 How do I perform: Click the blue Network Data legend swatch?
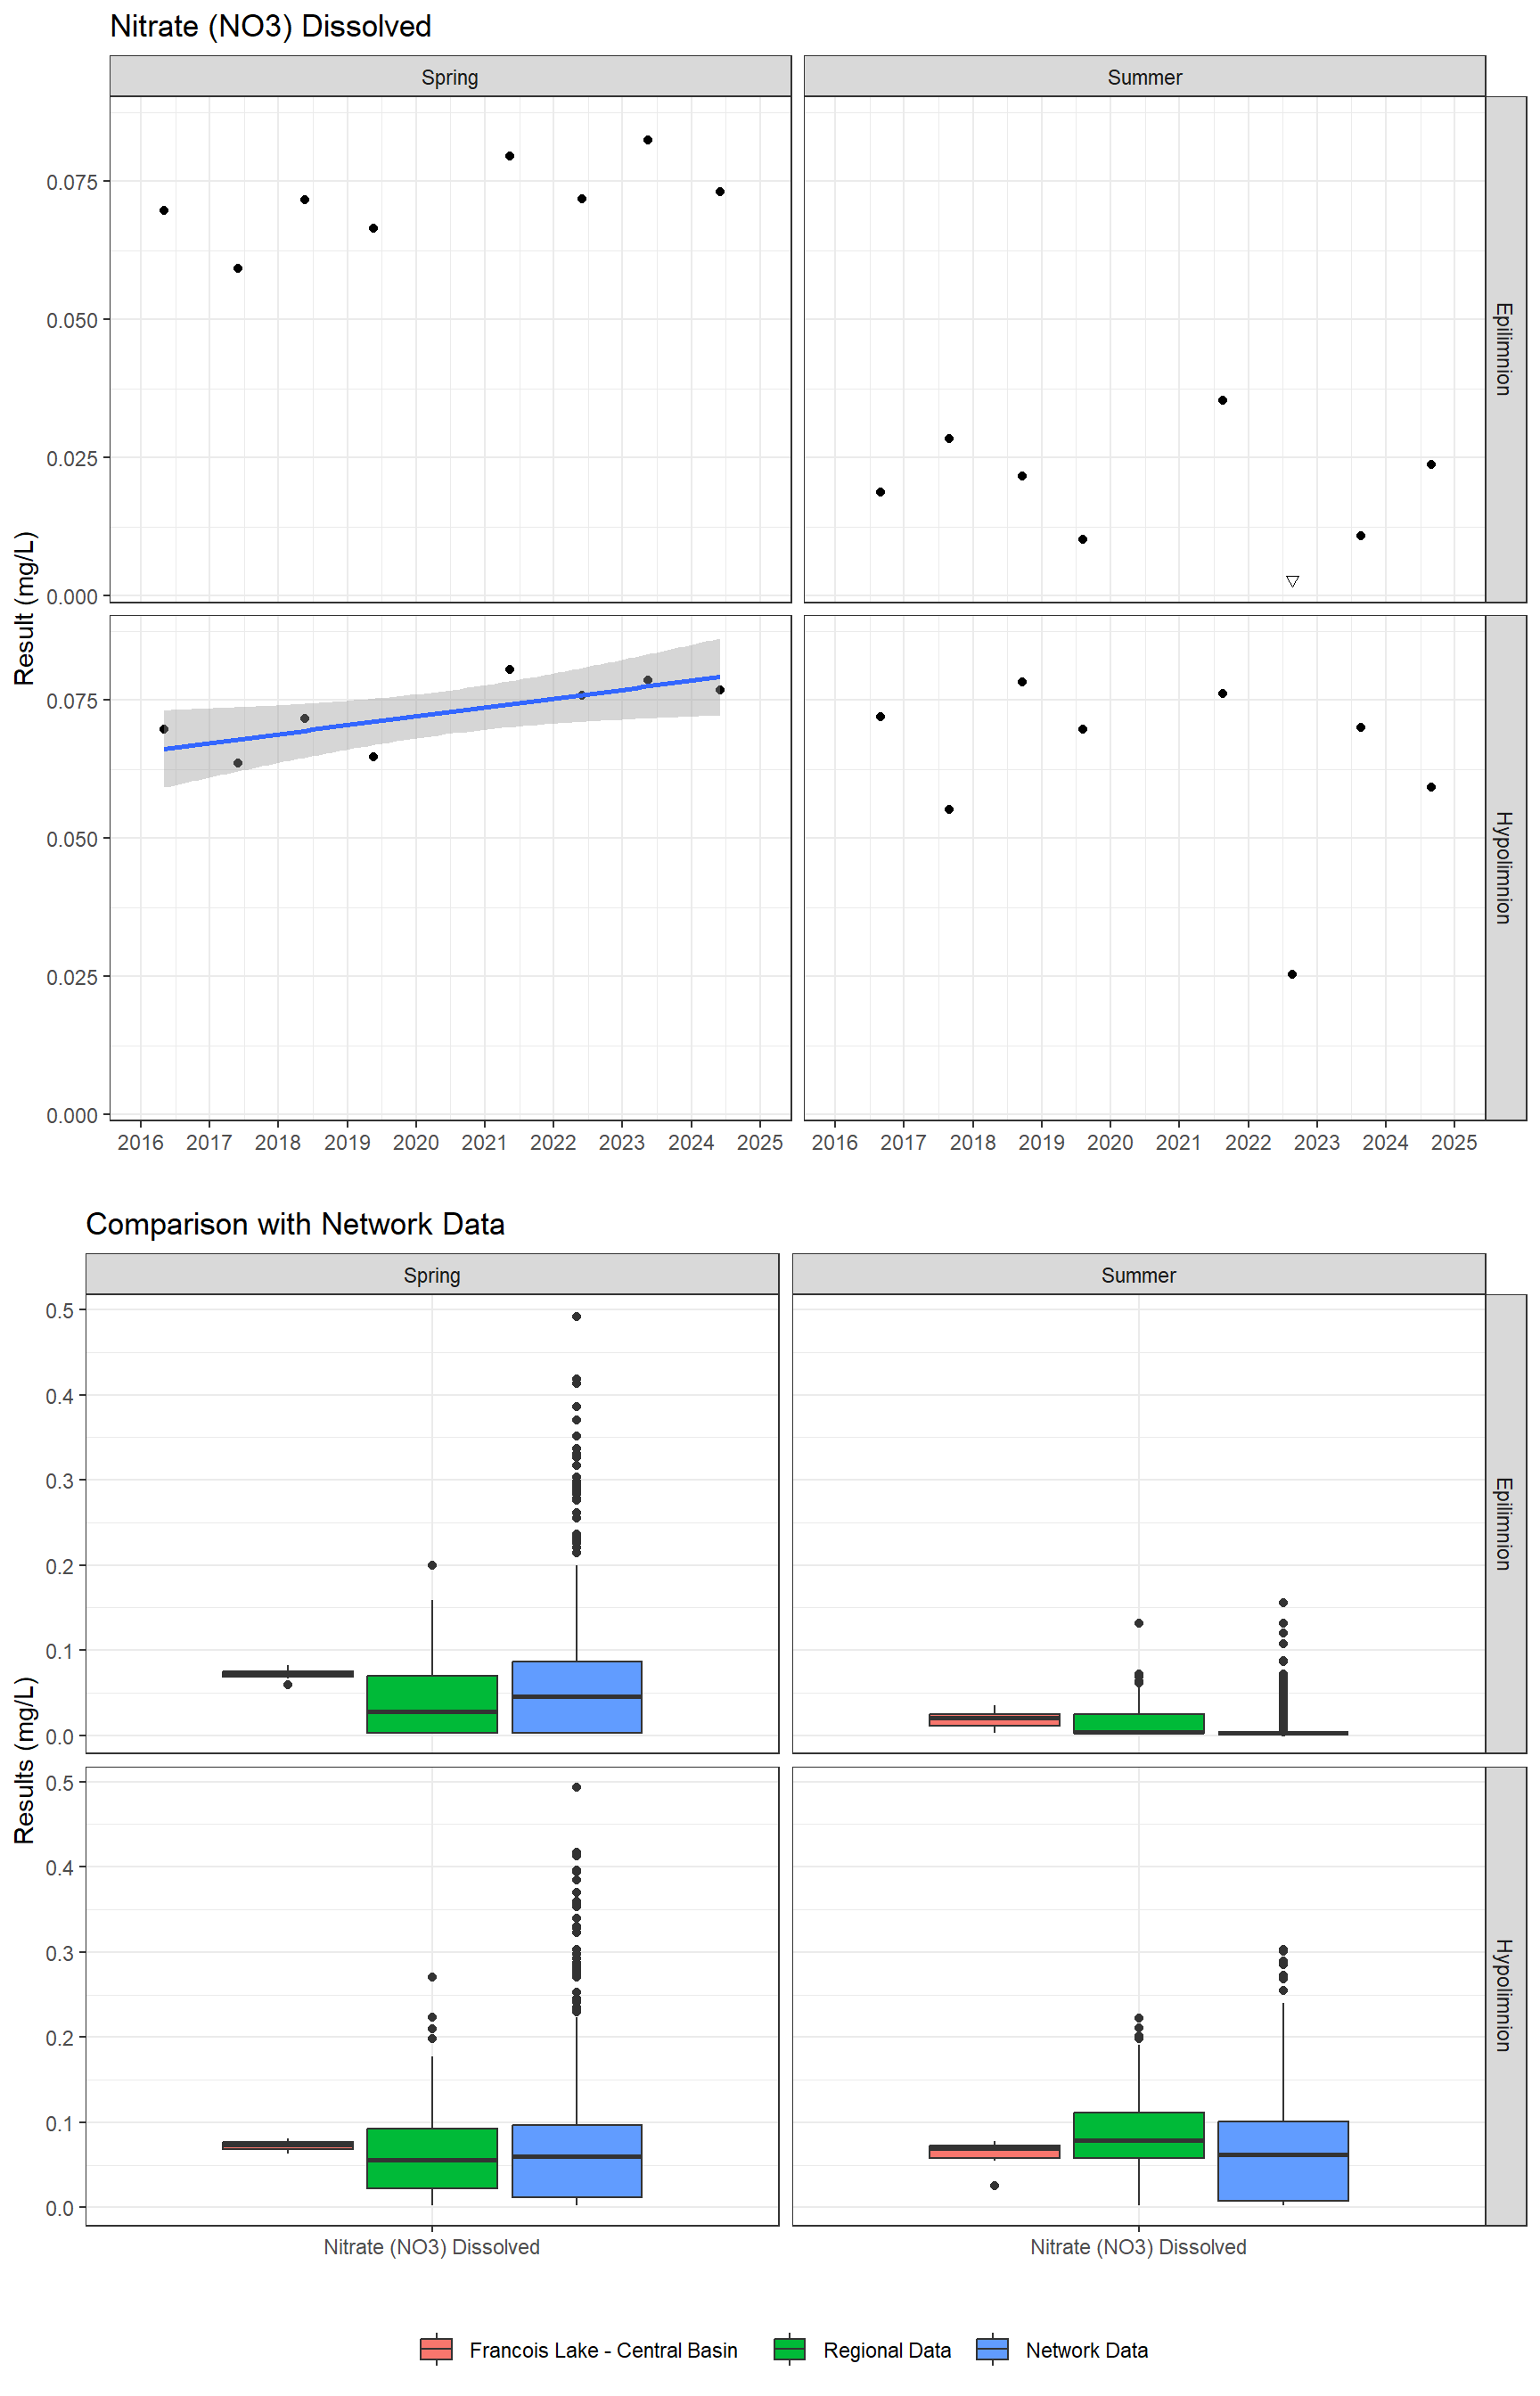992,2349
